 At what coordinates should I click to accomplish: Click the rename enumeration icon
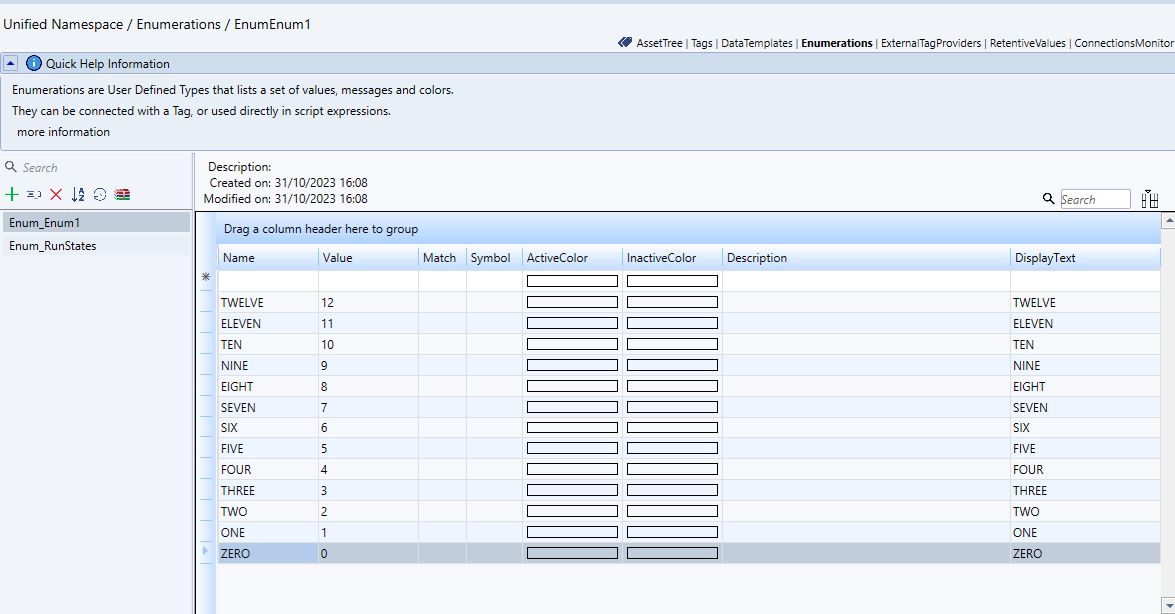34,194
